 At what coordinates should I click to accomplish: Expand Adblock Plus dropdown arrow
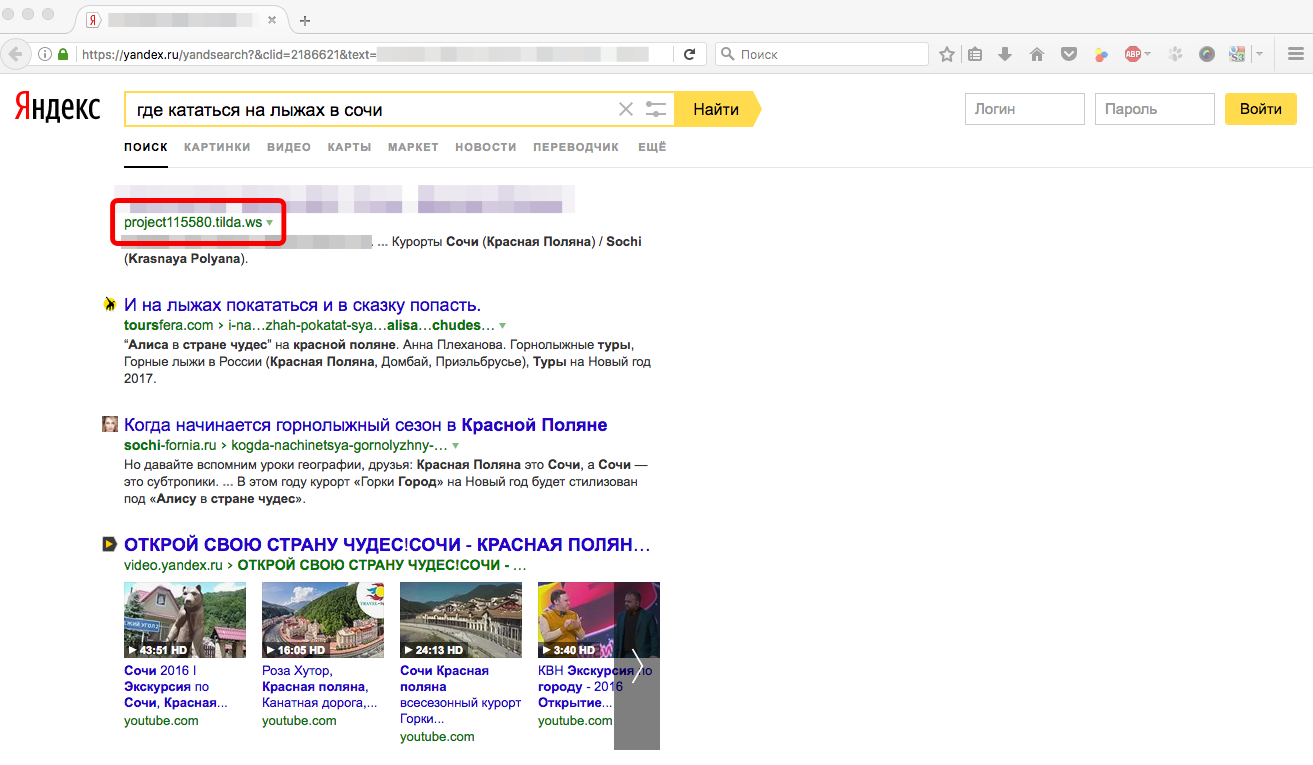point(1148,54)
